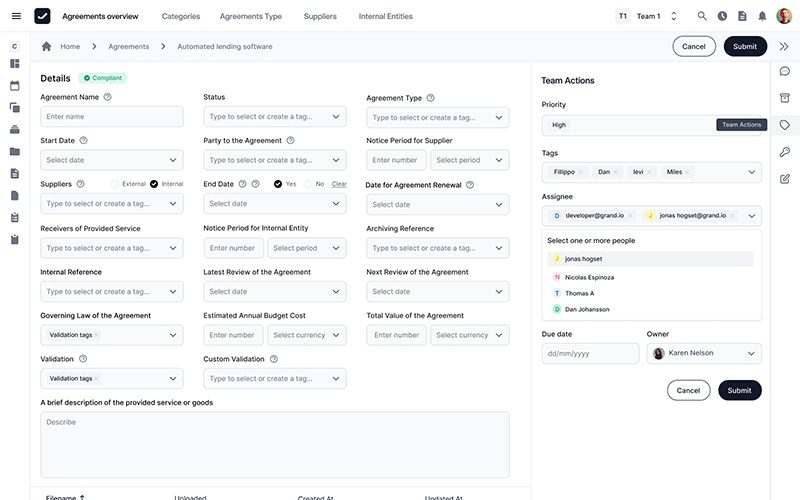Click the Start Date help icon

point(83,140)
